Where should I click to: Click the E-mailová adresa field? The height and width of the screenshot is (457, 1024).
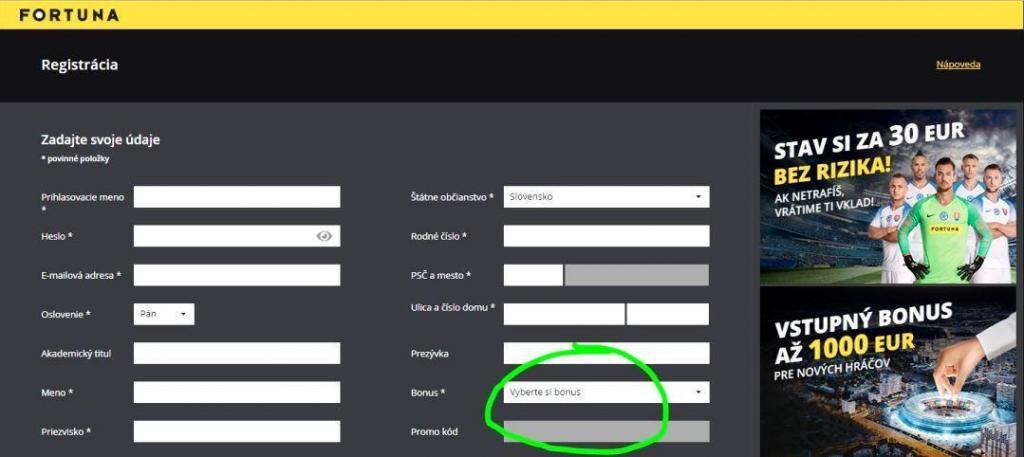[237, 275]
